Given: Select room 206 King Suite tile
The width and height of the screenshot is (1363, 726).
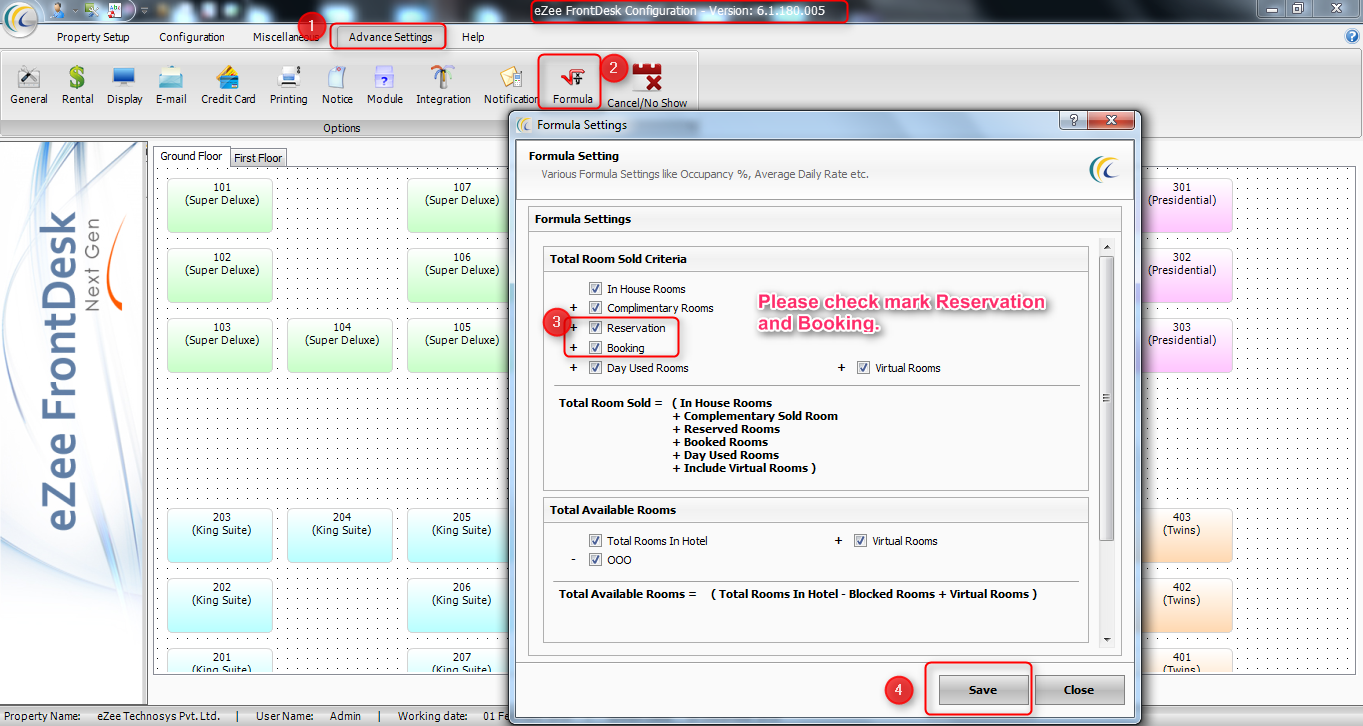Looking at the screenshot, I should 460,605.
